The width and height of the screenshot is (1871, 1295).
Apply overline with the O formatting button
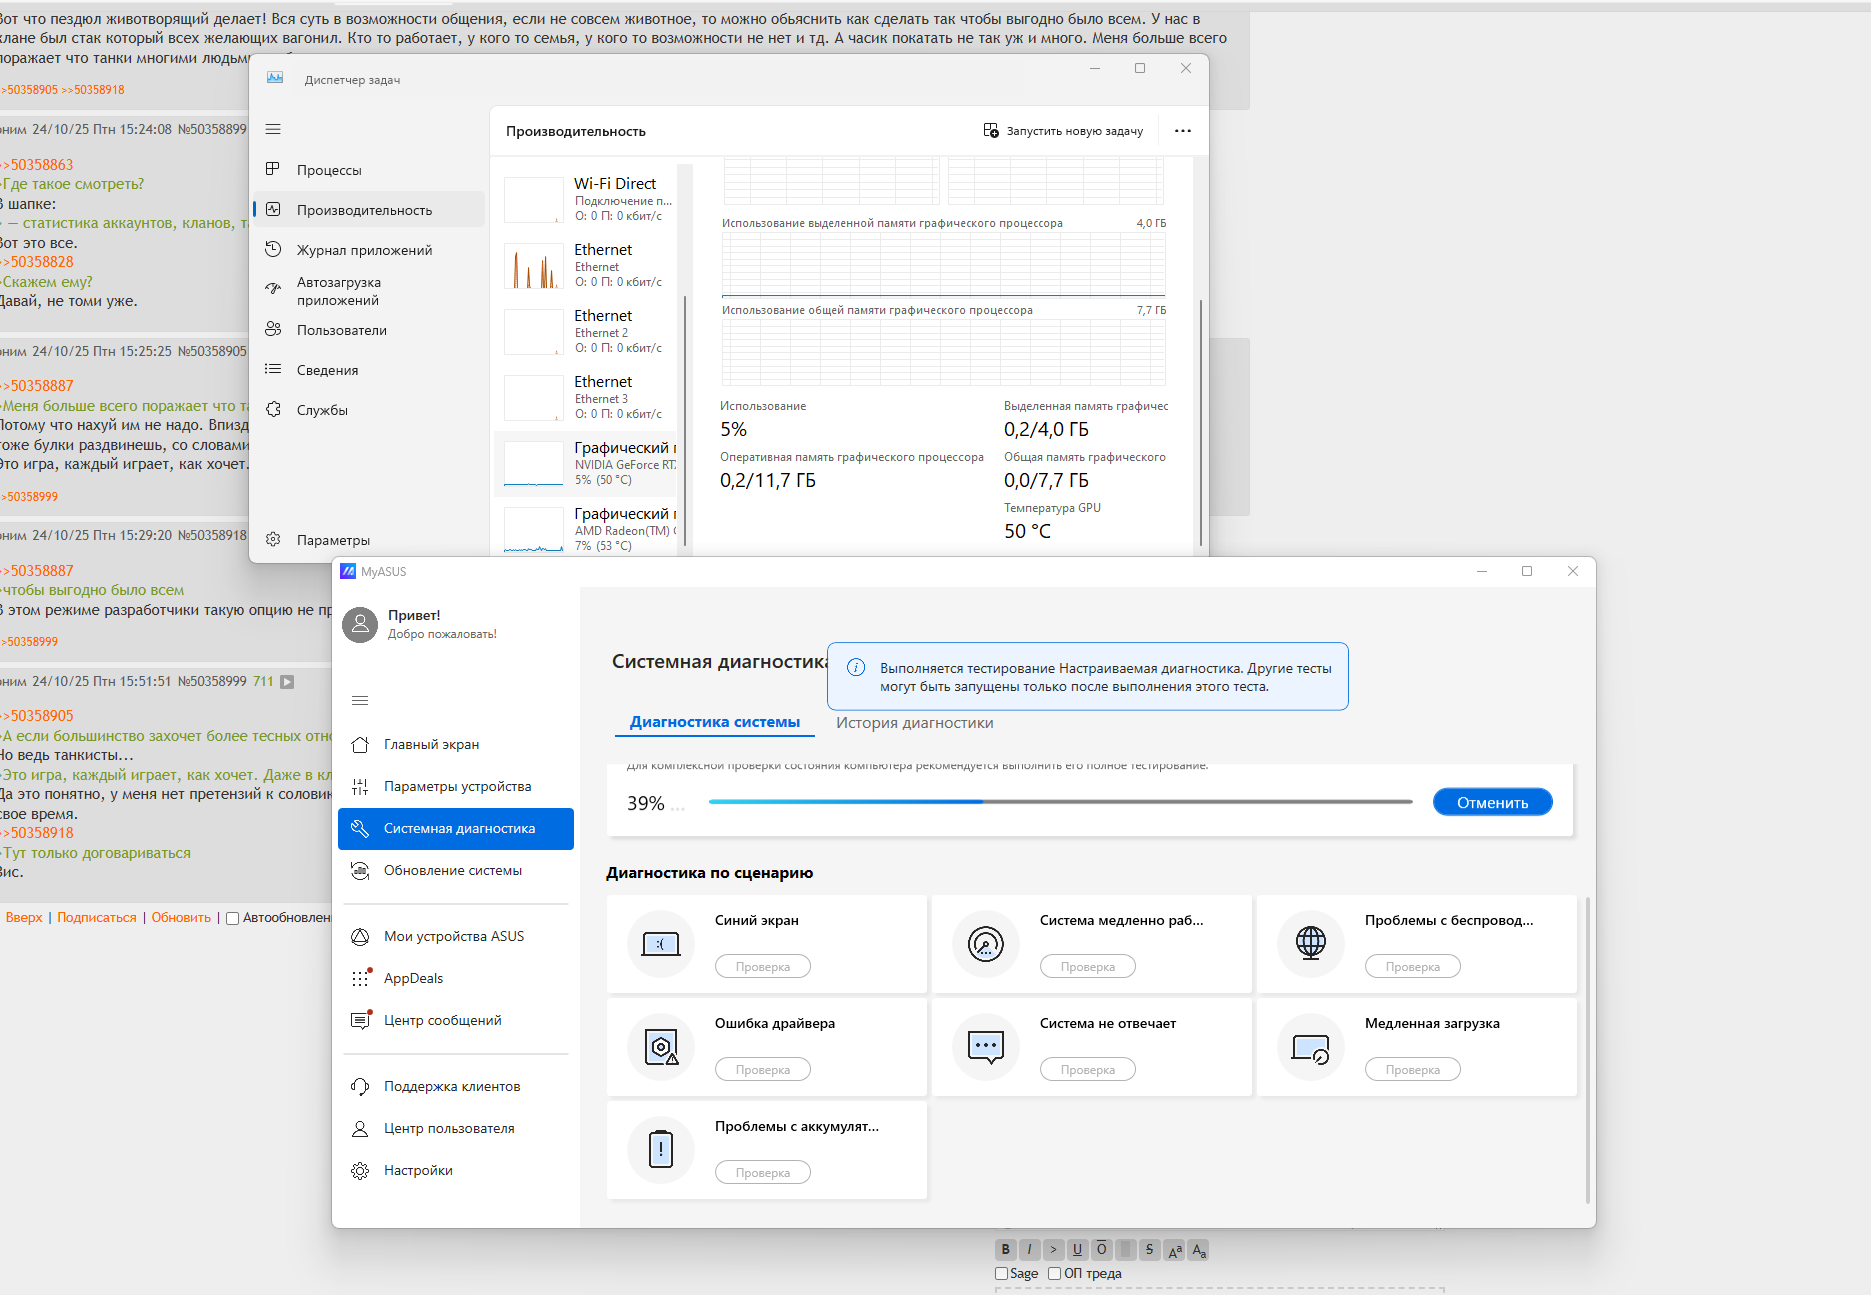click(1102, 1249)
